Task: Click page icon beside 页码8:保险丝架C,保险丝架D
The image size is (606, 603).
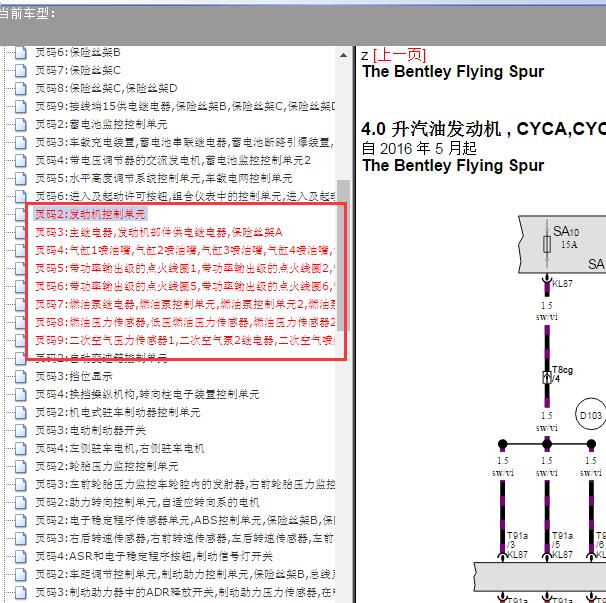Action: (x=20, y=89)
